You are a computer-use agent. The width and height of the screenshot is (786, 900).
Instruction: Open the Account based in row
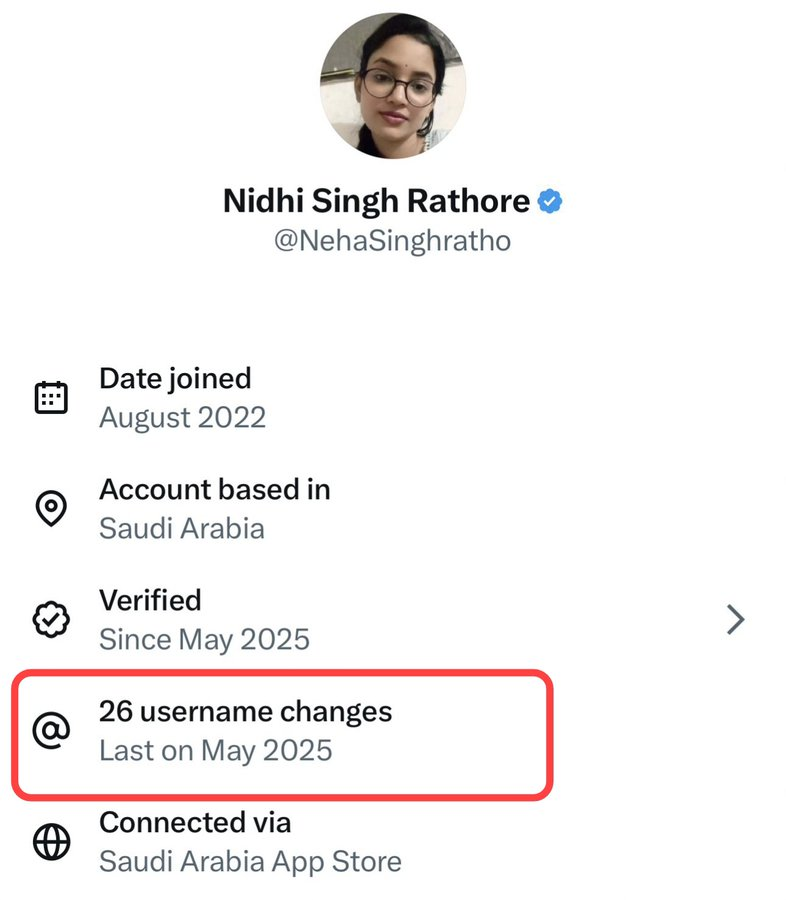(x=393, y=508)
